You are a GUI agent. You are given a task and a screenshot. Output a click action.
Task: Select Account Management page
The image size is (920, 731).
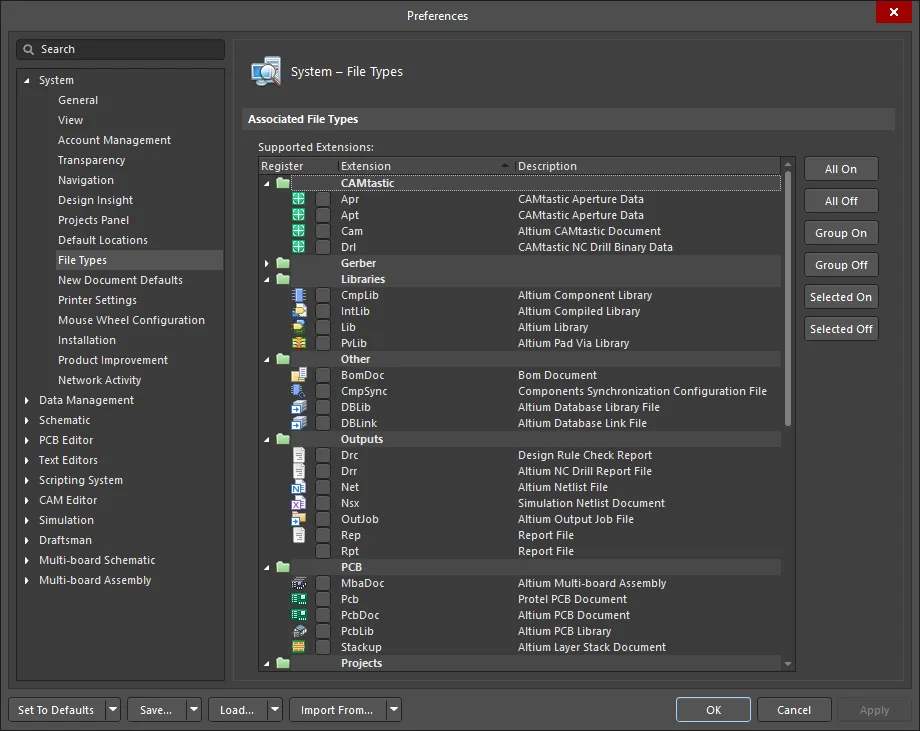pos(114,140)
